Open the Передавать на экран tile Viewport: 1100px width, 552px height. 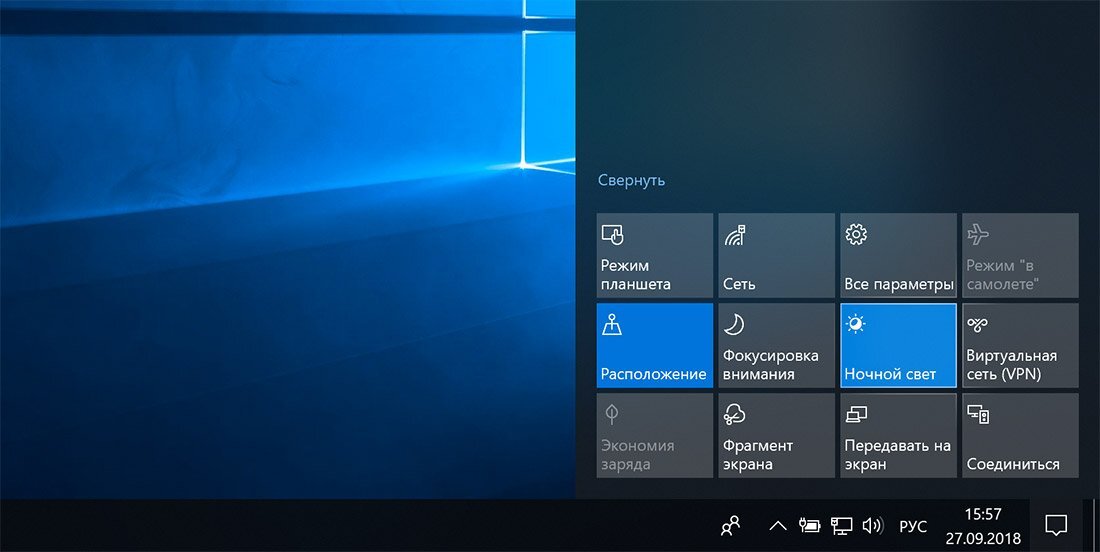point(899,436)
